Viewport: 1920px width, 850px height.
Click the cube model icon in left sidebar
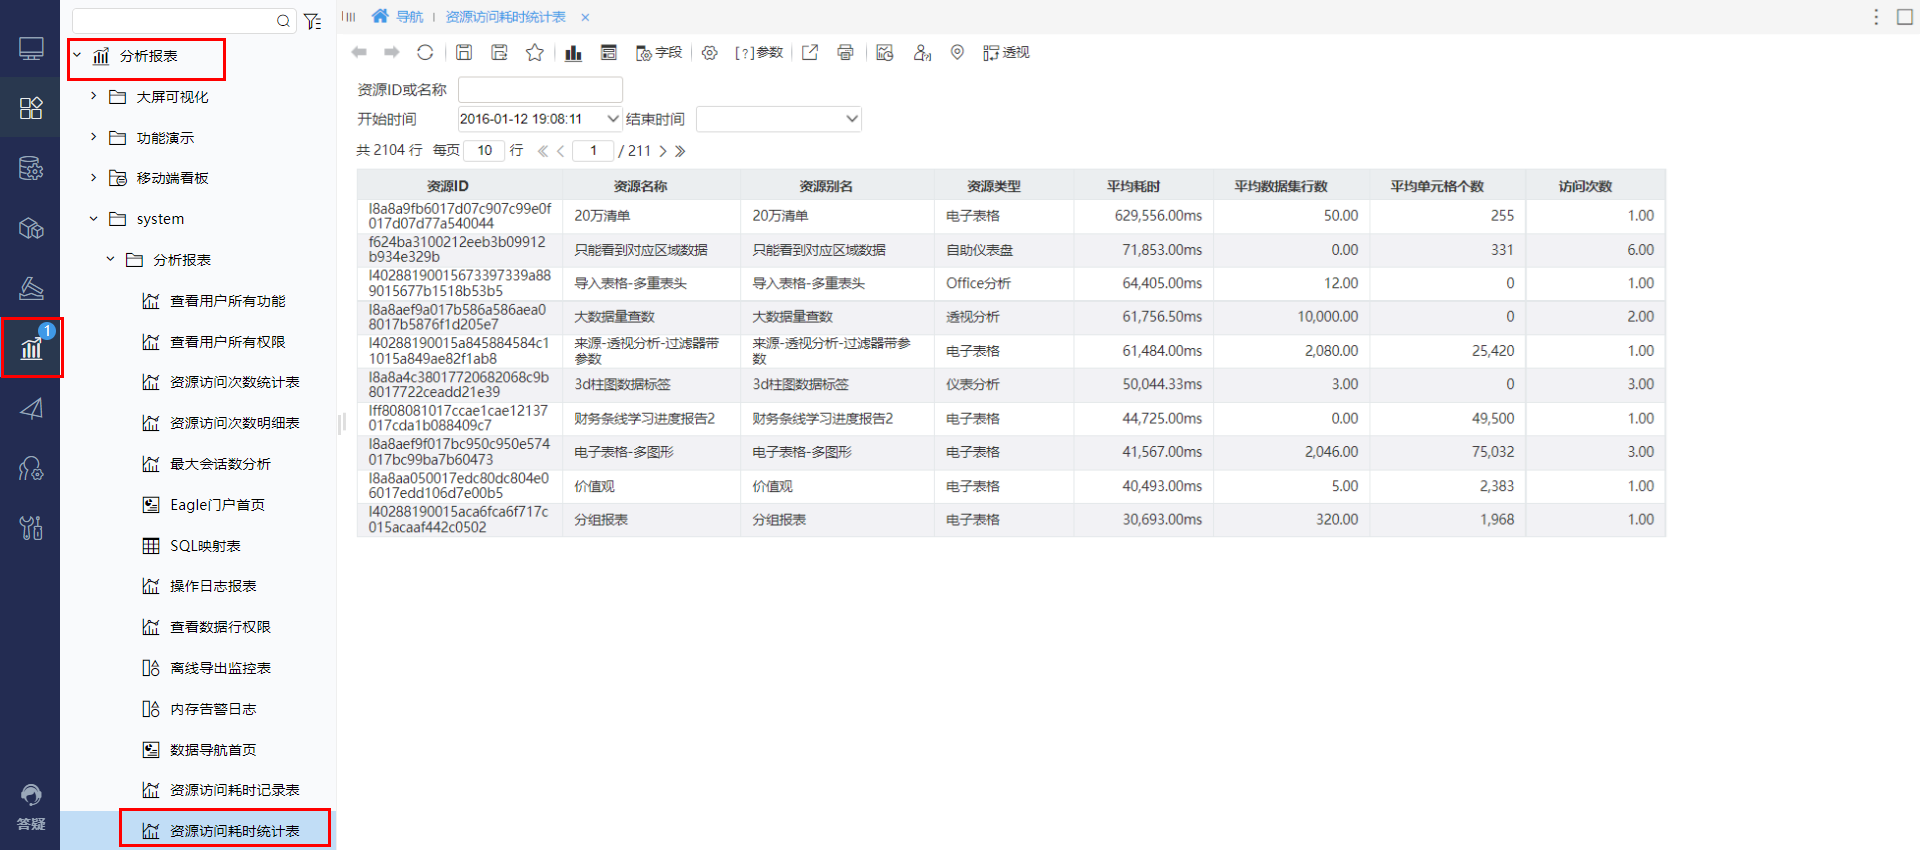click(x=31, y=228)
